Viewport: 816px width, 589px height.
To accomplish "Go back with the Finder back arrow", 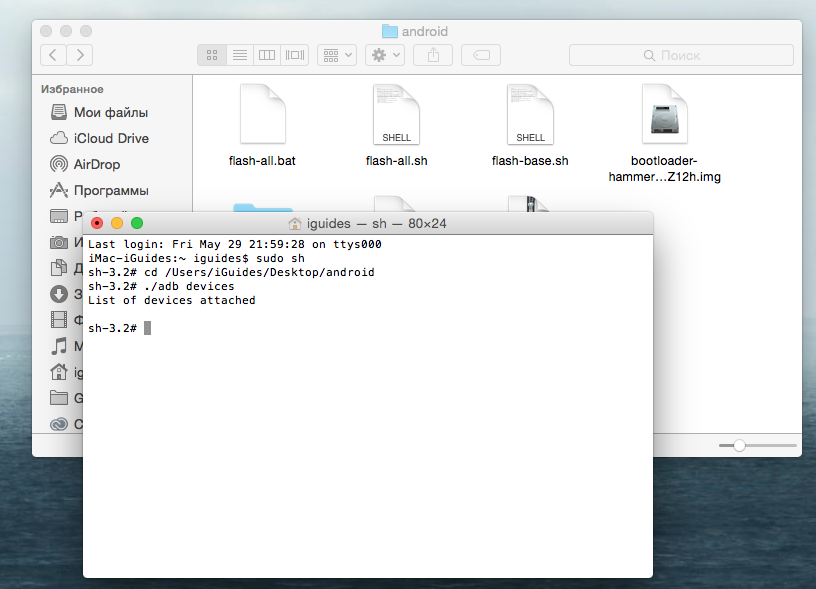I will [x=53, y=55].
